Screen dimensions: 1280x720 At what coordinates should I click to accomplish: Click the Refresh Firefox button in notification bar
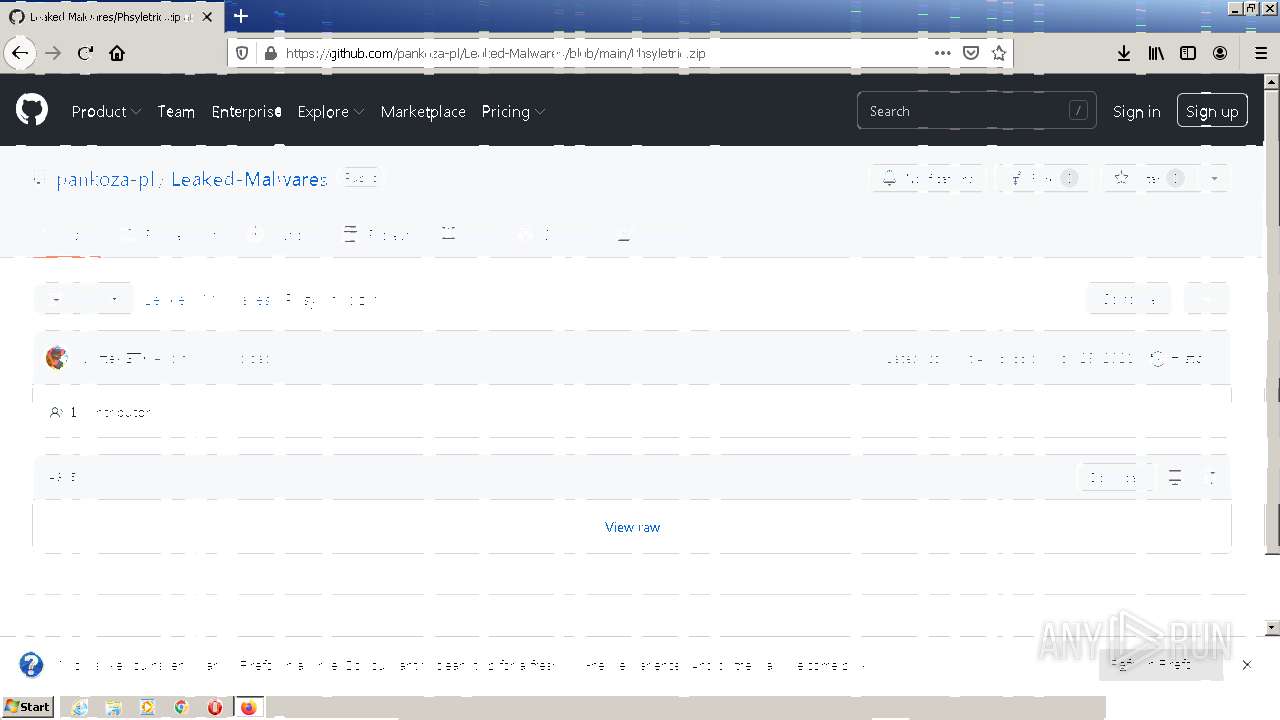click(x=1161, y=664)
